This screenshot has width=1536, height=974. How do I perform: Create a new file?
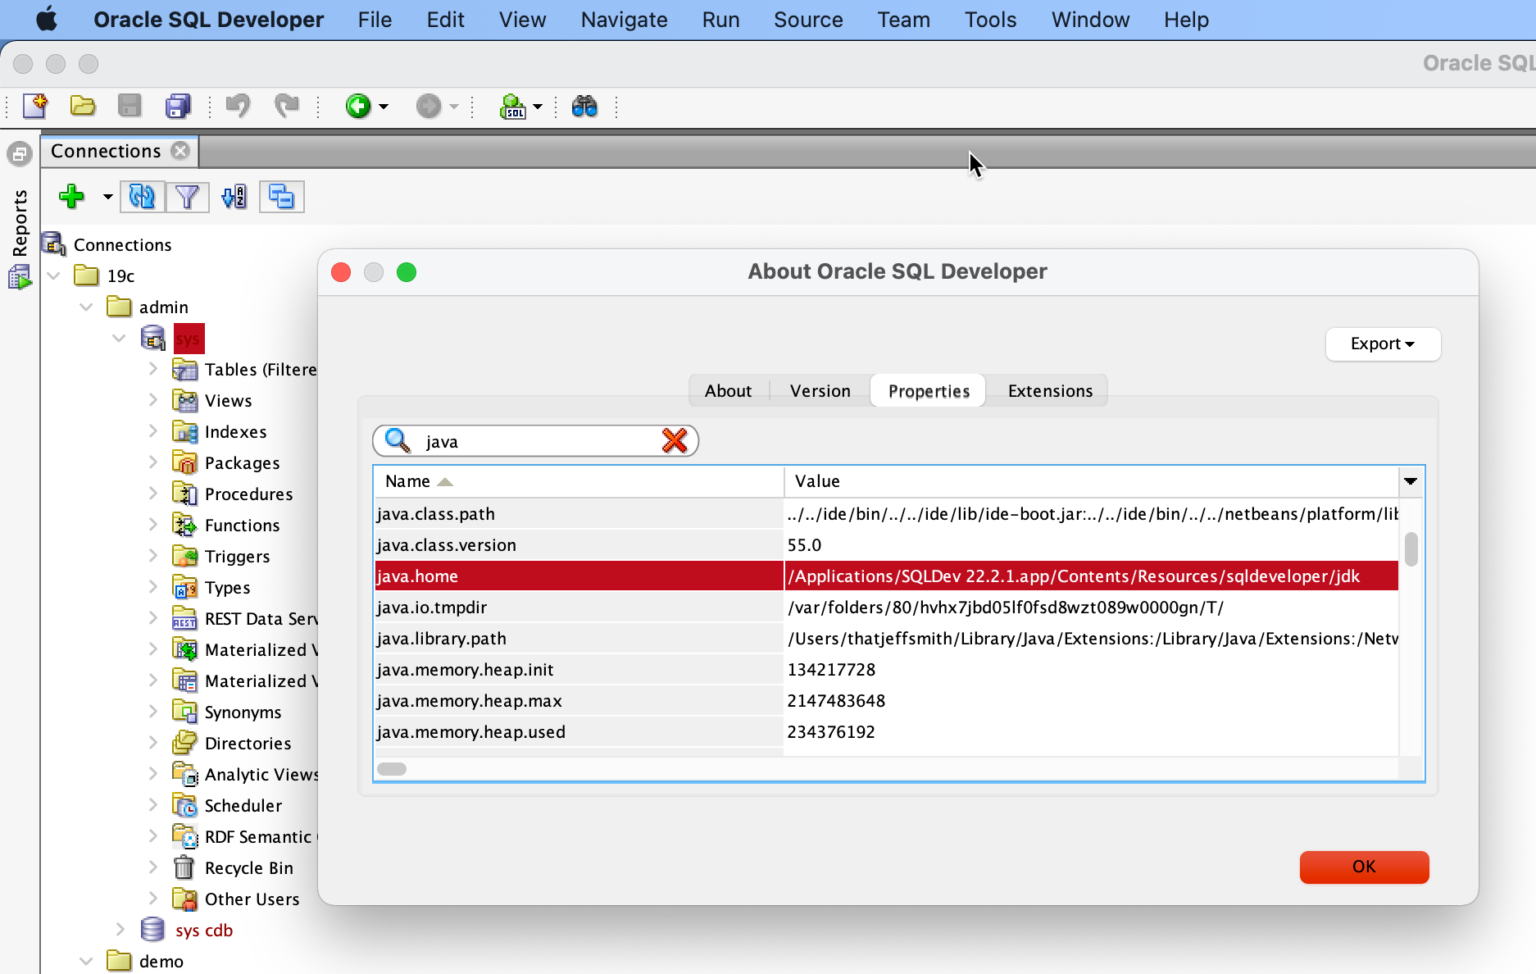tap(34, 106)
